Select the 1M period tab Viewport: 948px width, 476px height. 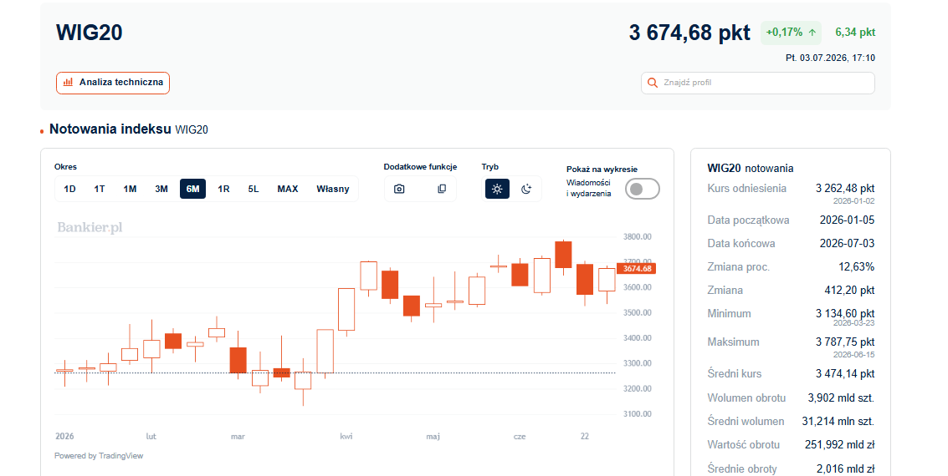click(x=129, y=189)
